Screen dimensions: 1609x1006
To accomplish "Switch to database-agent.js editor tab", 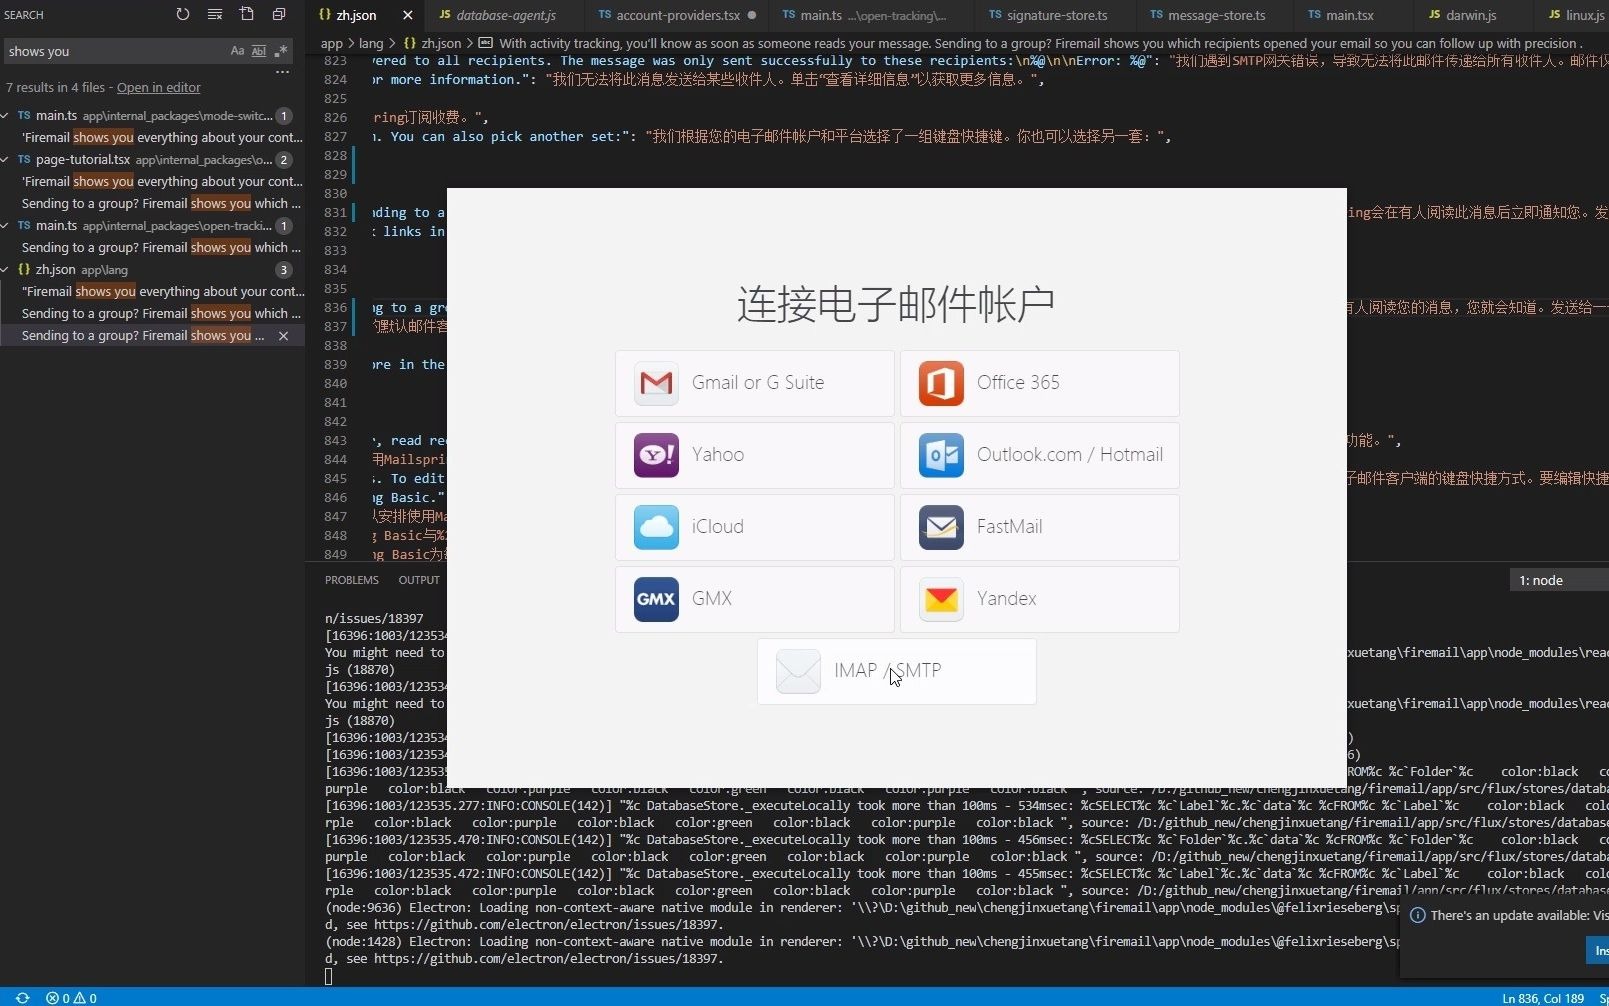I will click(506, 15).
